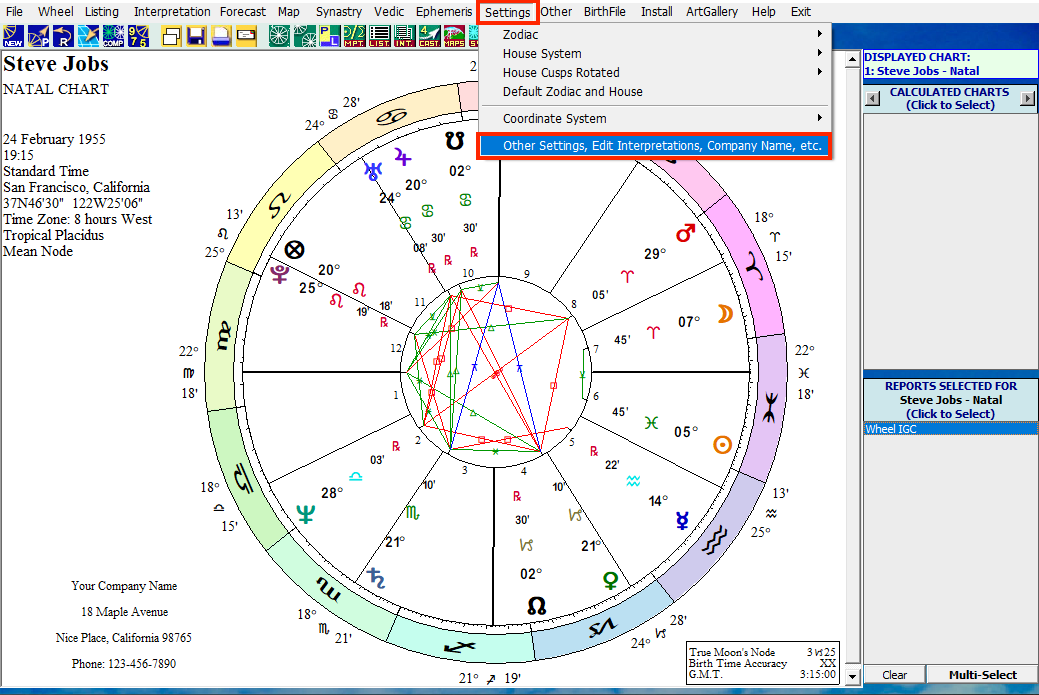Click the P L page layout icon
The height and width of the screenshot is (695, 1039).
pos(329,36)
